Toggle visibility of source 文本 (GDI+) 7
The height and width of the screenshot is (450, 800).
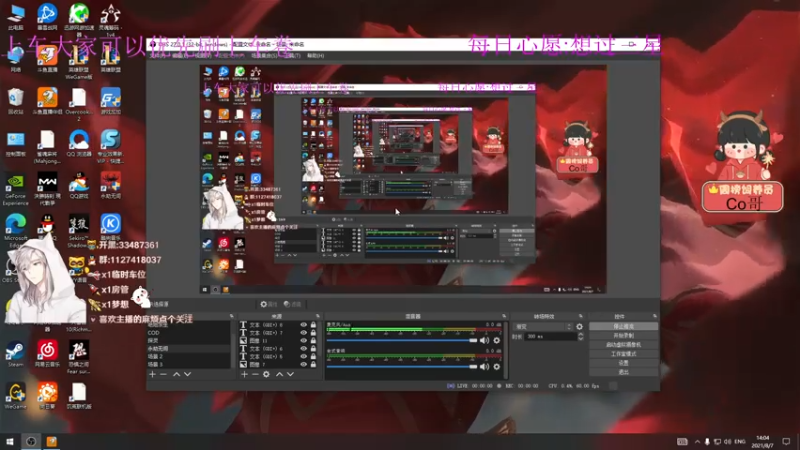click(304, 333)
